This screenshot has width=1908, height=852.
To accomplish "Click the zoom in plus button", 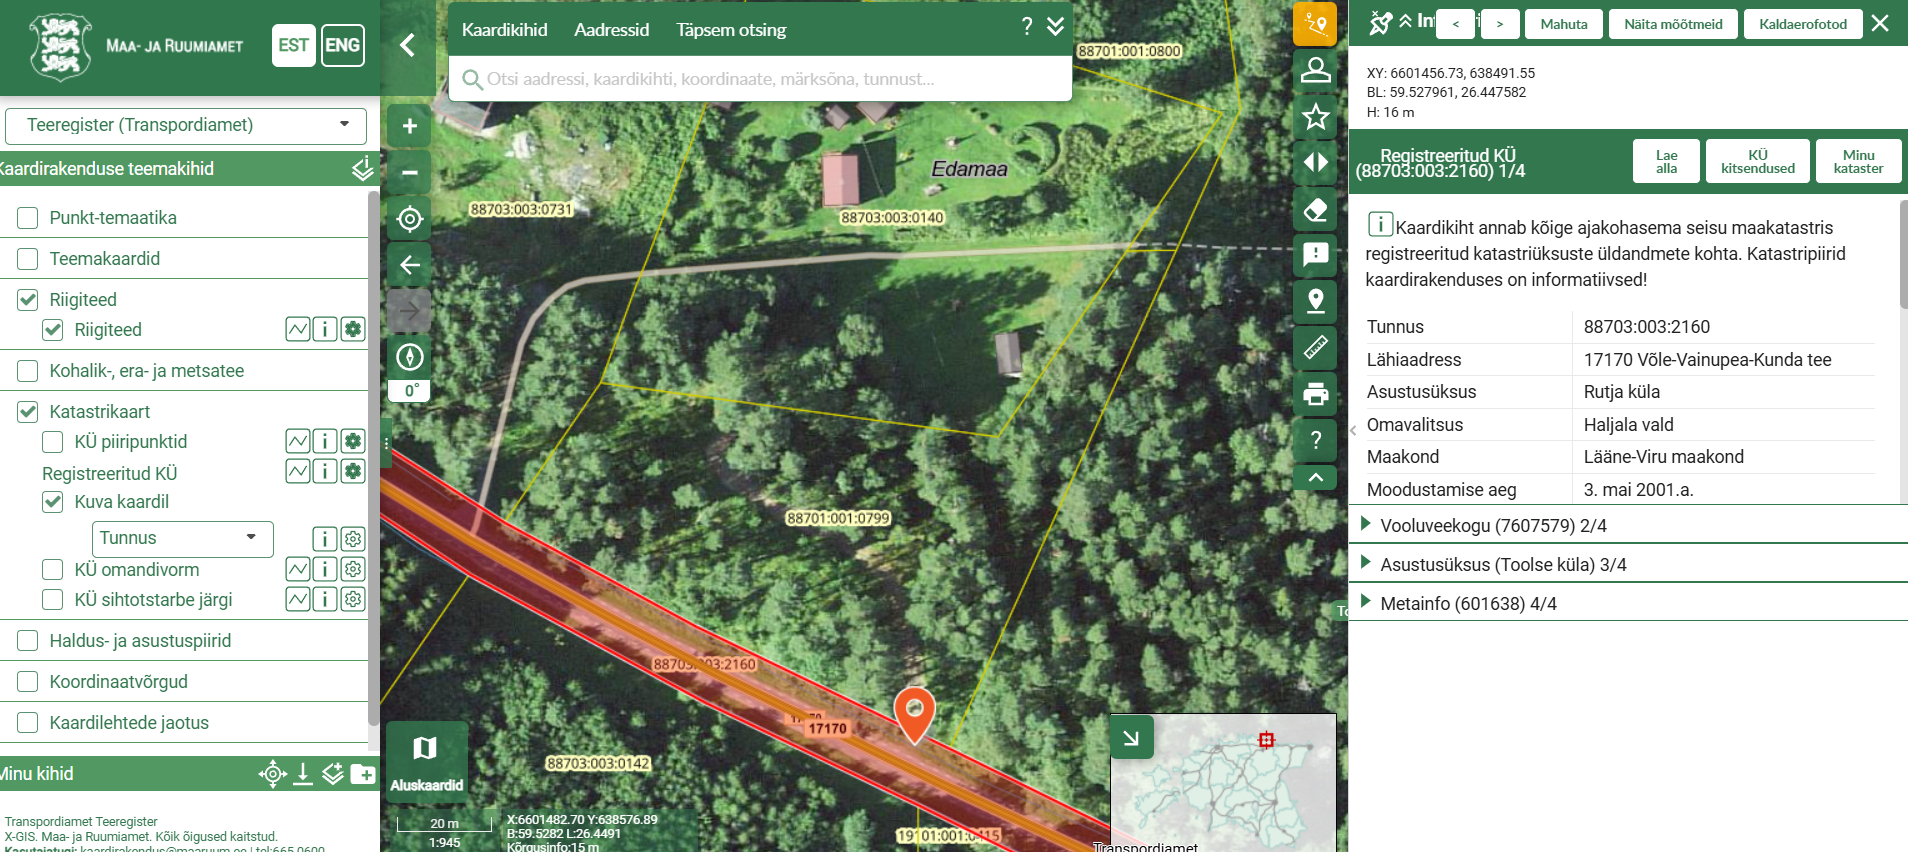I will tap(409, 127).
